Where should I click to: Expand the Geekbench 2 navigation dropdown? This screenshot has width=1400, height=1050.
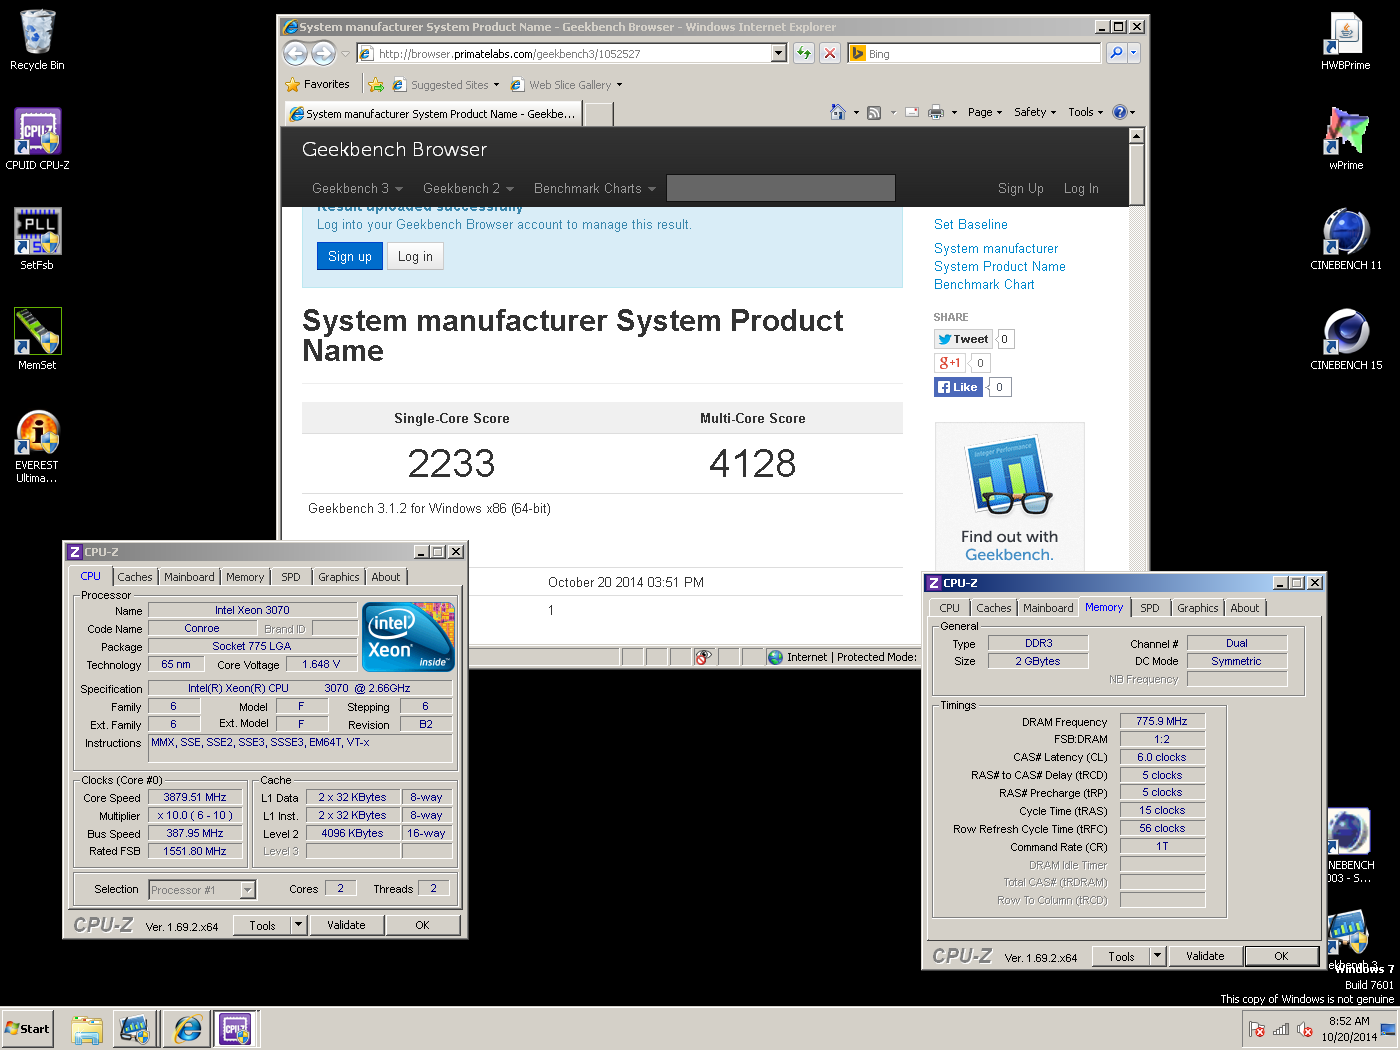[468, 188]
